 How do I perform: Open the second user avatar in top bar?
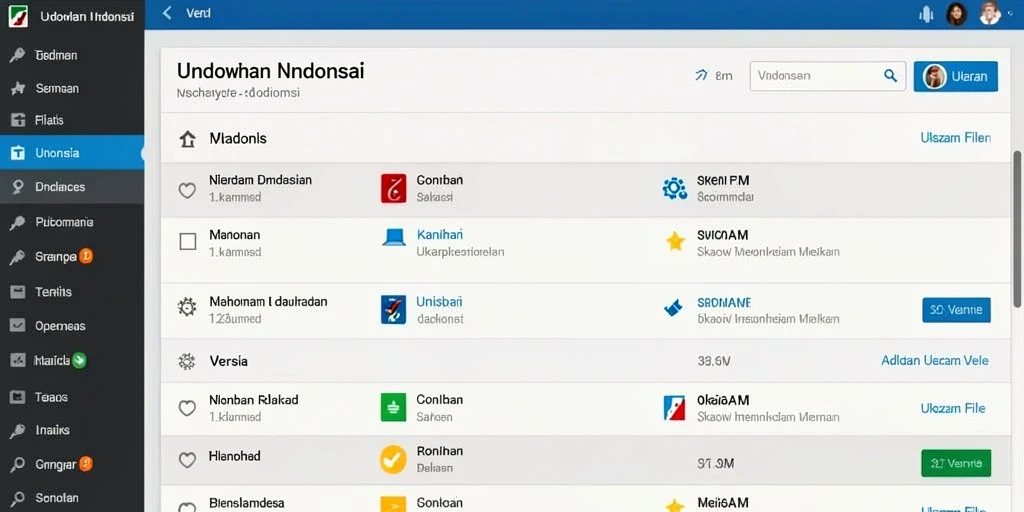[x=990, y=14]
